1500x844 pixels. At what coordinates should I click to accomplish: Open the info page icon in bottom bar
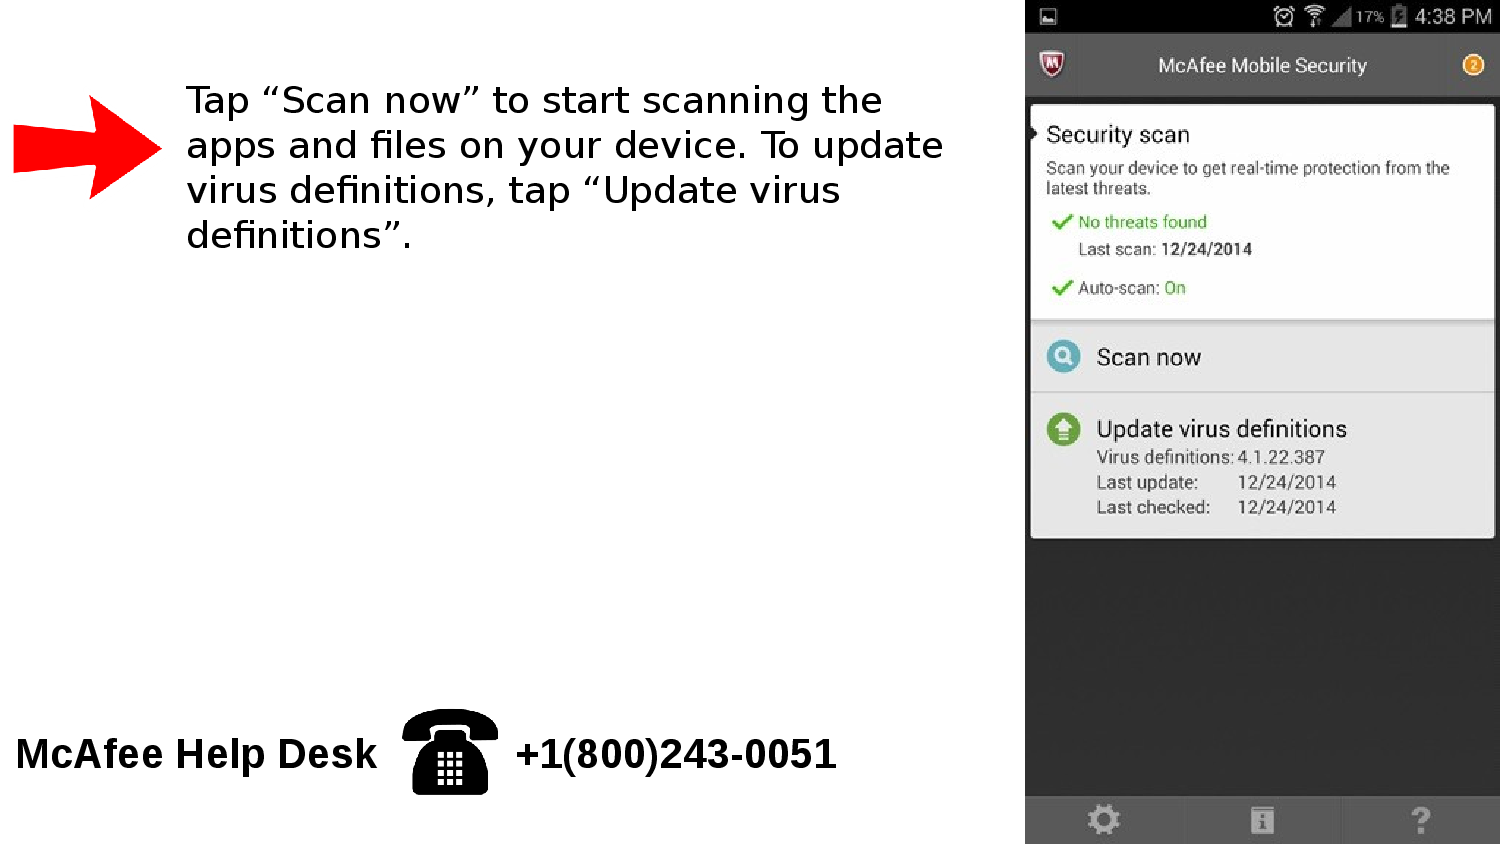(1262, 820)
